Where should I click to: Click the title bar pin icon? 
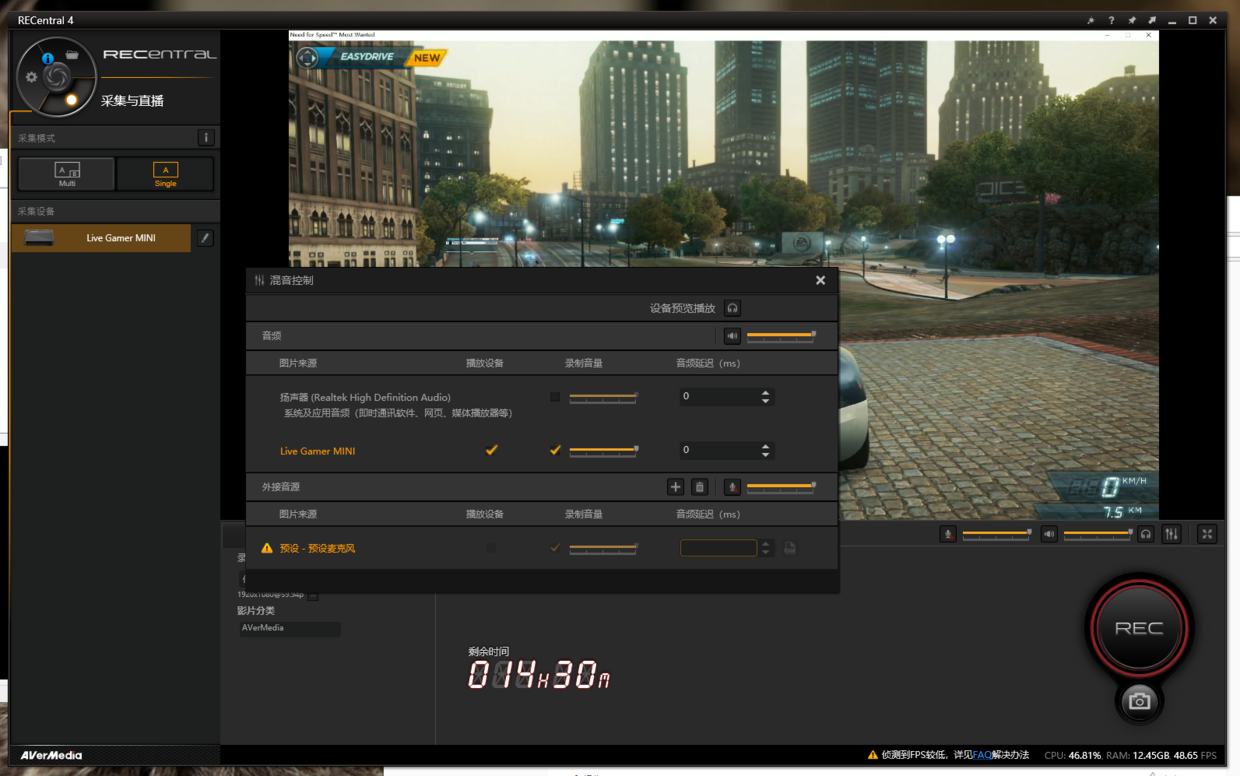[1132, 20]
